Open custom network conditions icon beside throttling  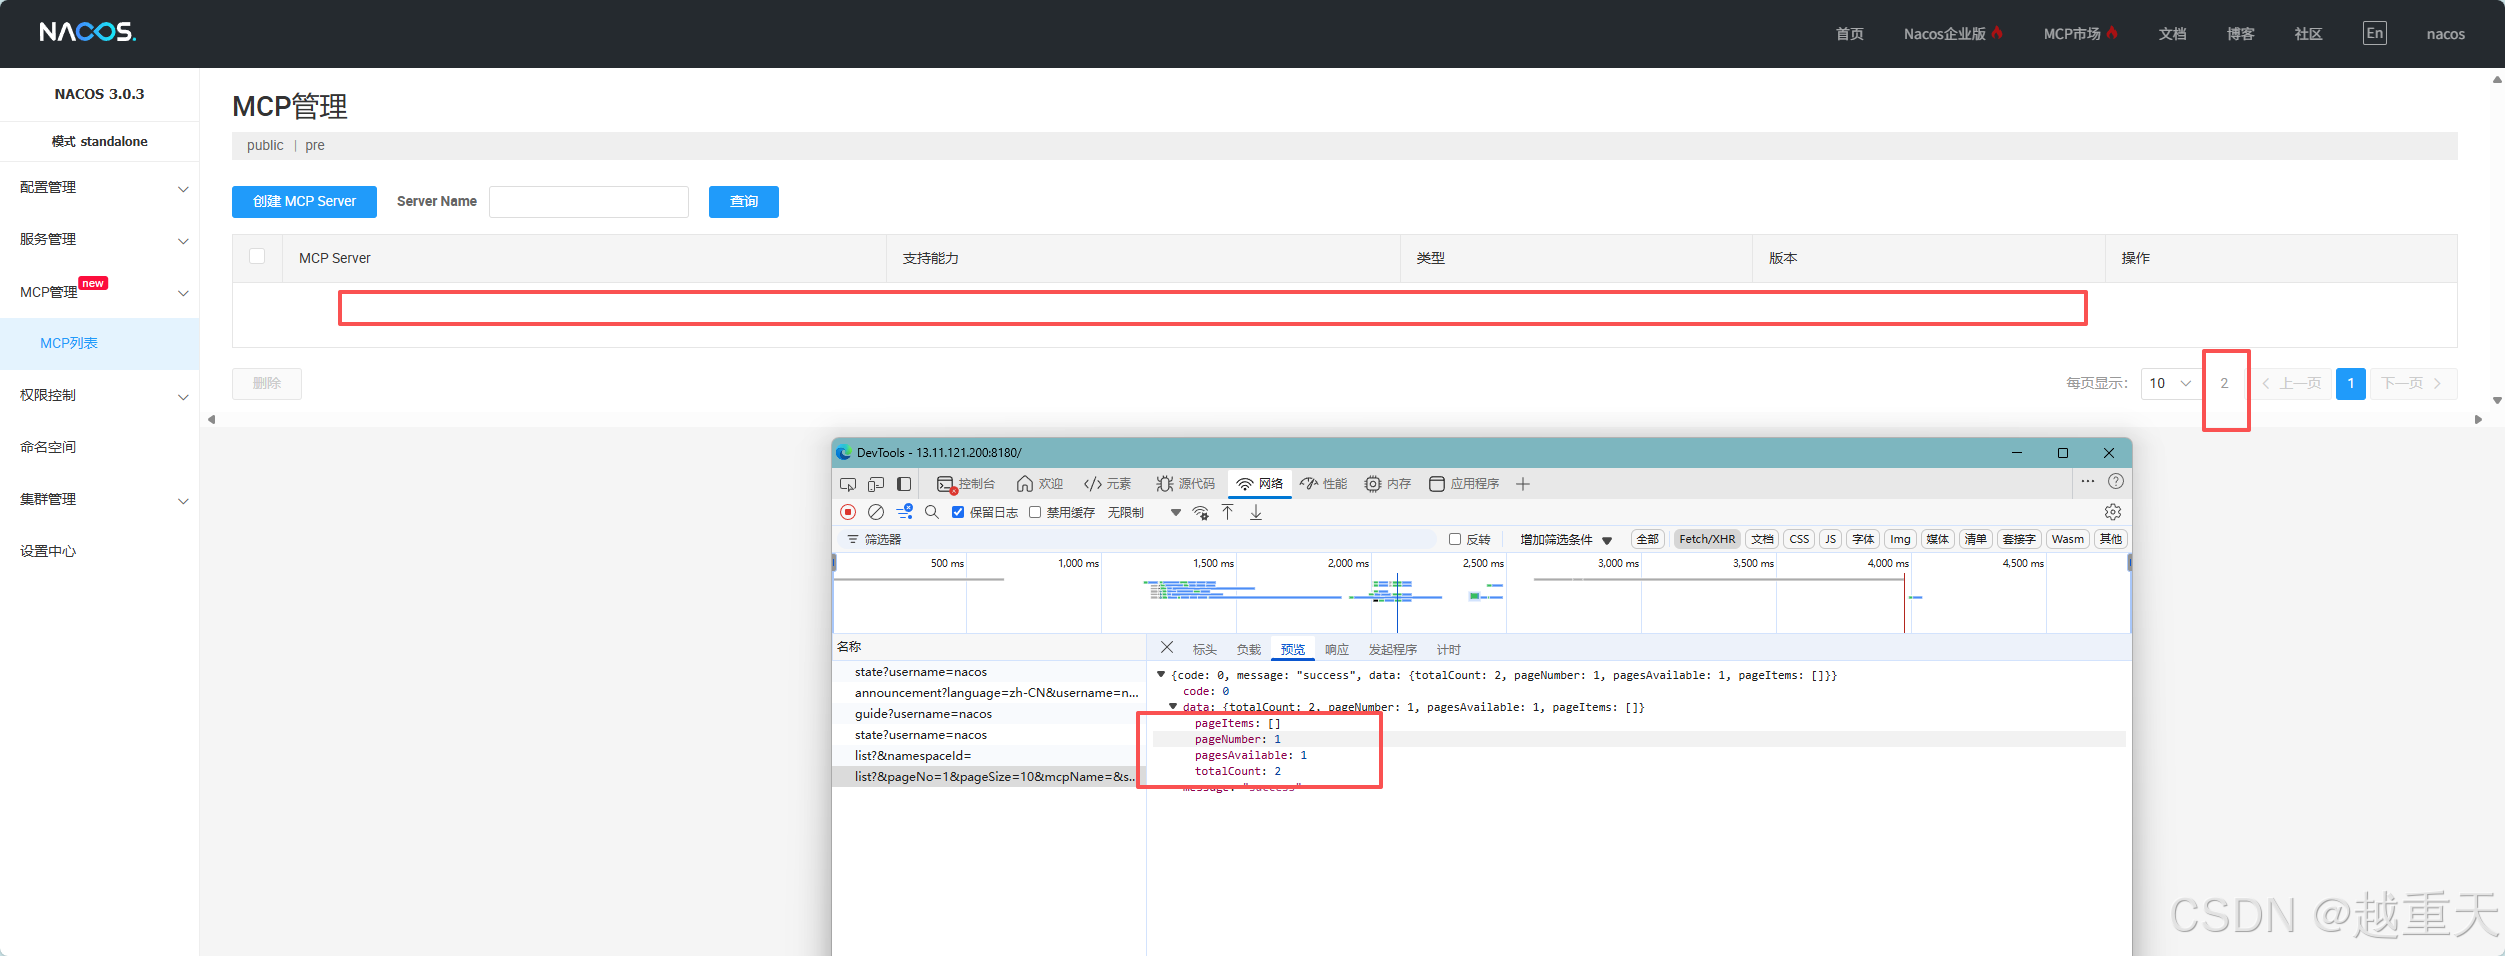pos(1200,513)
